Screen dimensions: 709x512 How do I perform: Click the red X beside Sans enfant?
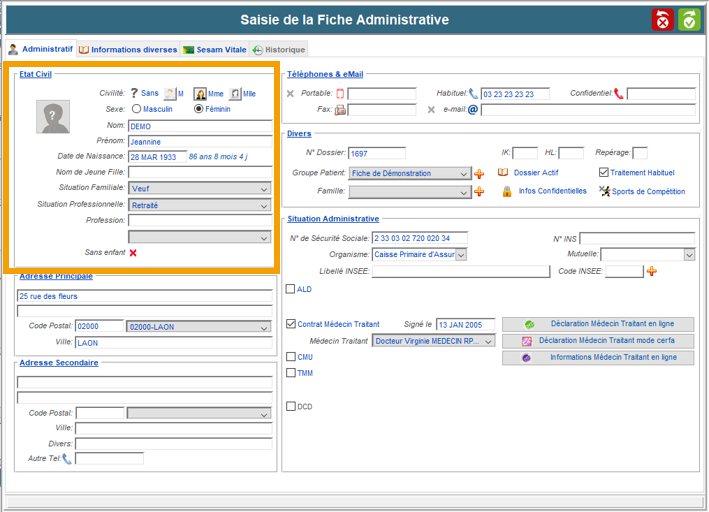click(x=133, y=253)
